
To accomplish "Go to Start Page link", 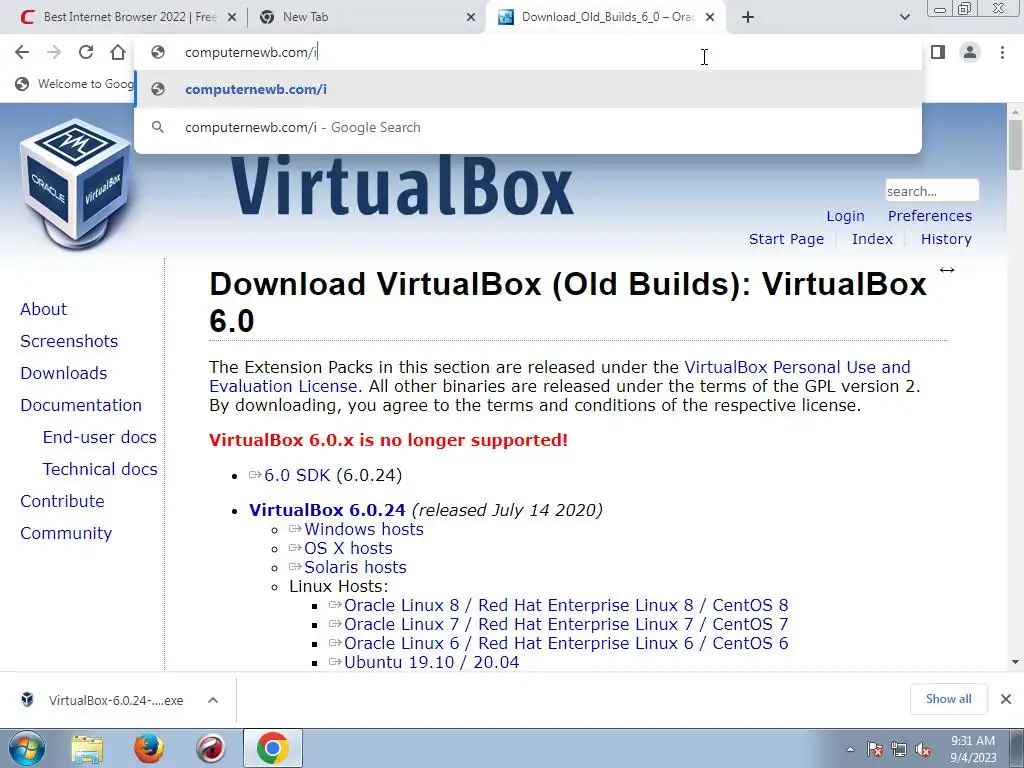I will tap(786, 239).
